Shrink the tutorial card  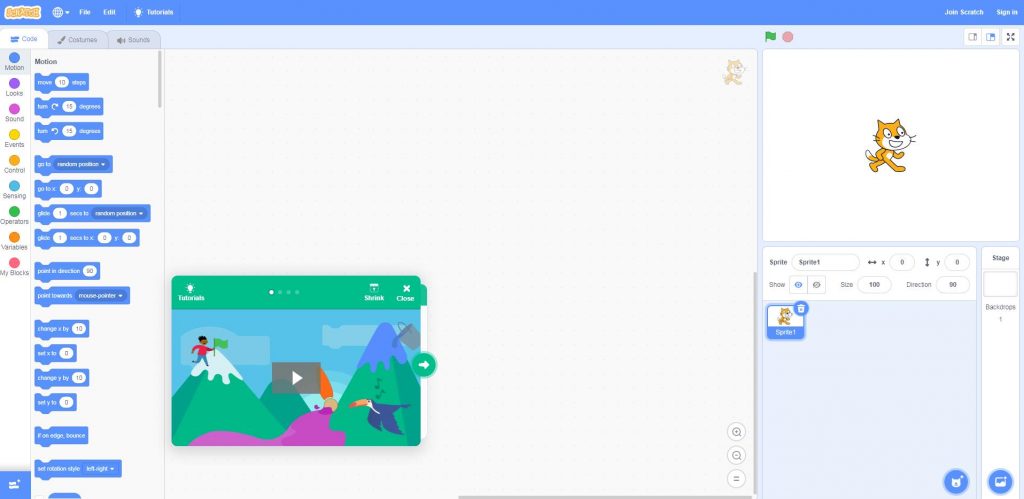pyautogui.click(x=374, y=293)
